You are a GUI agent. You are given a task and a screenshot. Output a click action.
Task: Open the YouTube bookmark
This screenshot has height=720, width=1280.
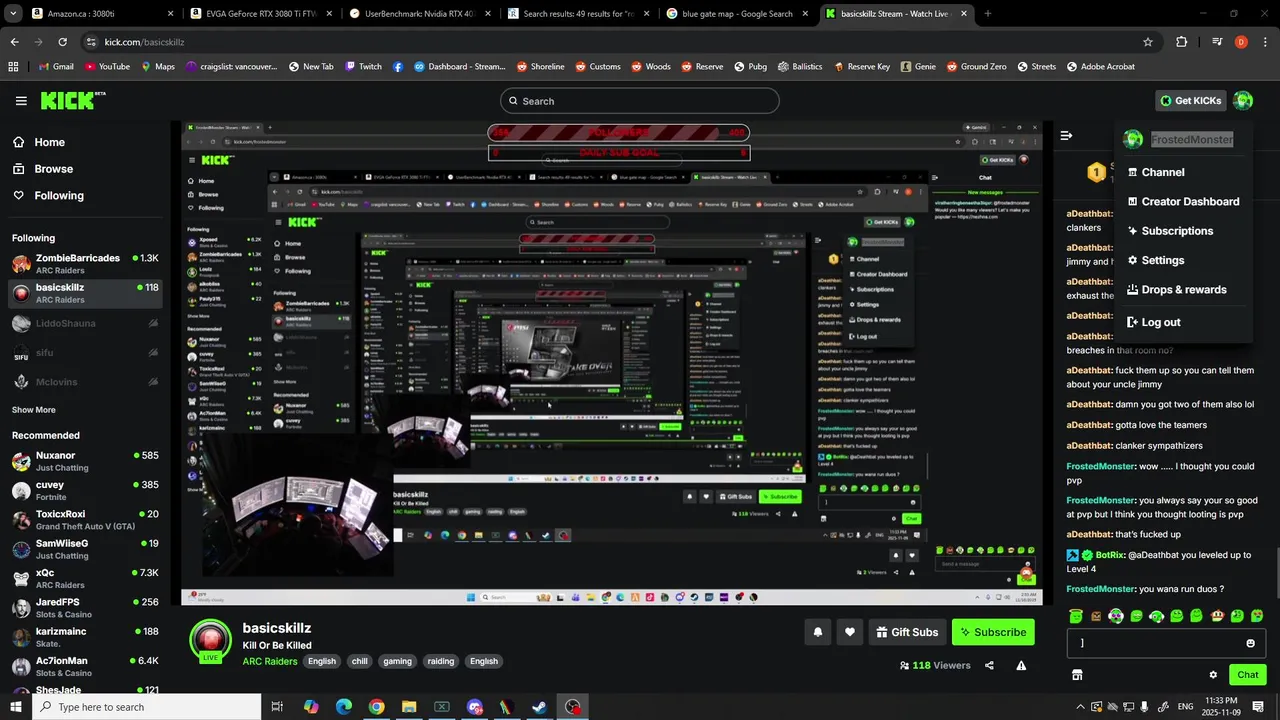pos(107,67)
